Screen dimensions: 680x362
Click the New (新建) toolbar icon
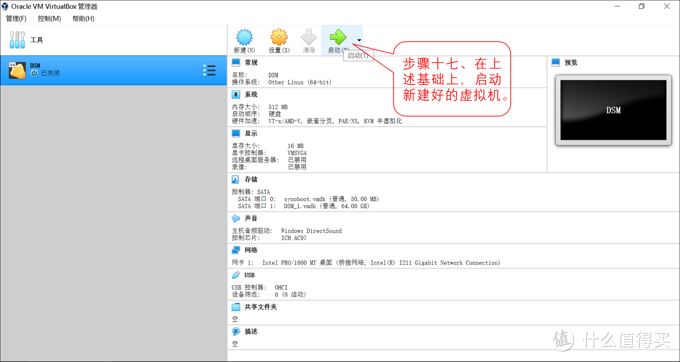pyautogui.click(x=244, y=37)
